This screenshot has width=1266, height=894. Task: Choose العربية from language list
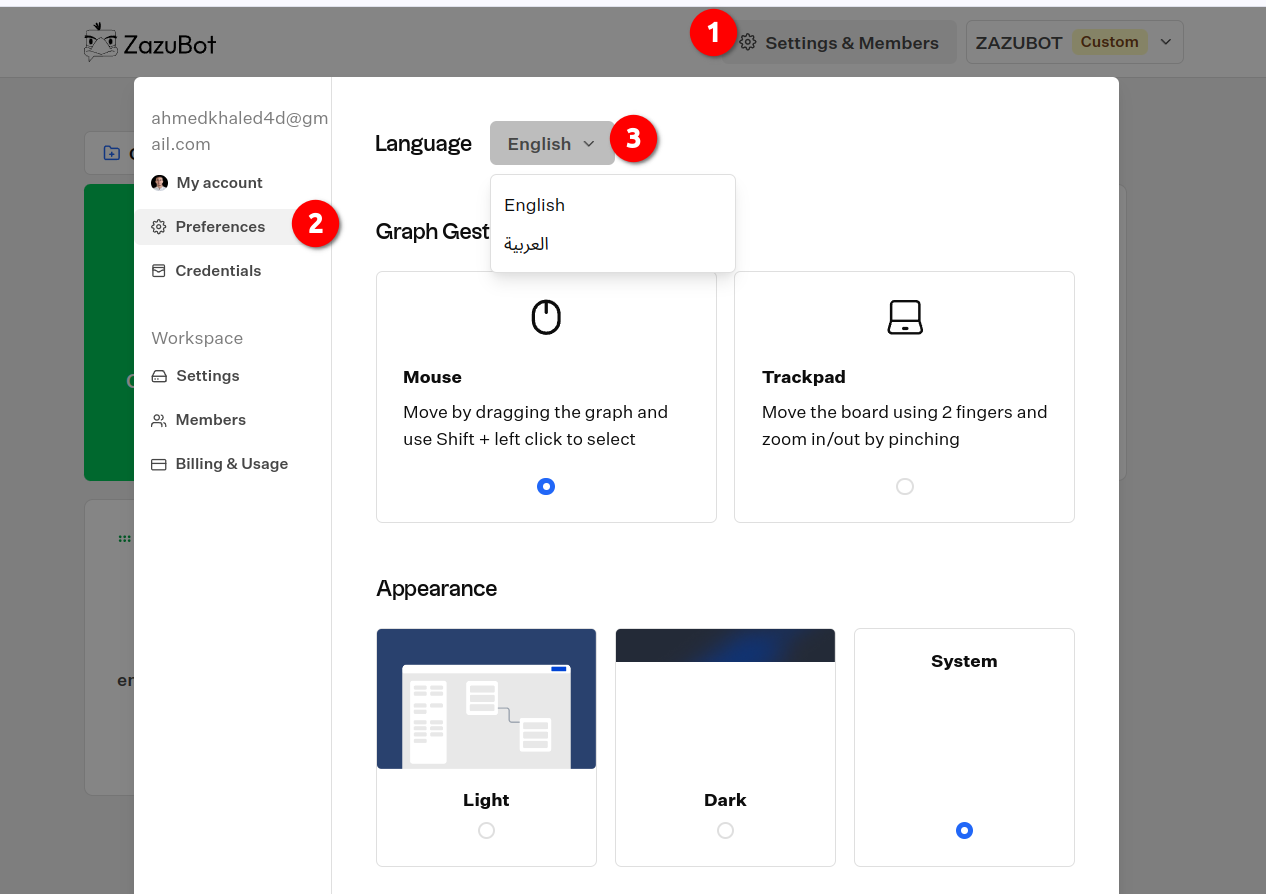613,244
